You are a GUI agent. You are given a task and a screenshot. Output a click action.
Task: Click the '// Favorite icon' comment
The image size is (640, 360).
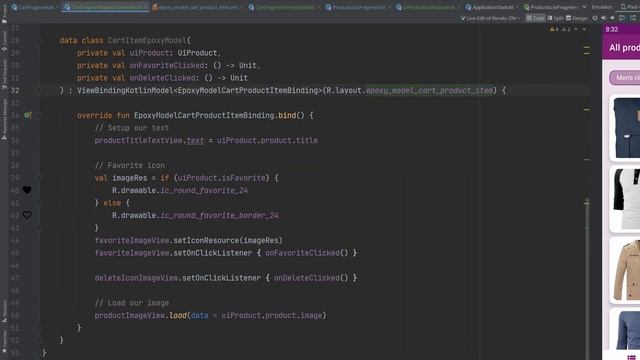pyautogui.click(x=130, y=165)
